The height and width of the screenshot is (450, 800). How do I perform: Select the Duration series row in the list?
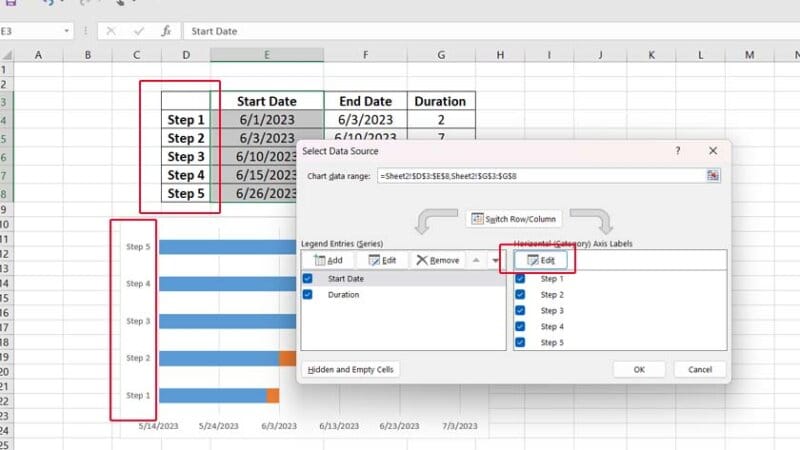click(x=403, y=294)
